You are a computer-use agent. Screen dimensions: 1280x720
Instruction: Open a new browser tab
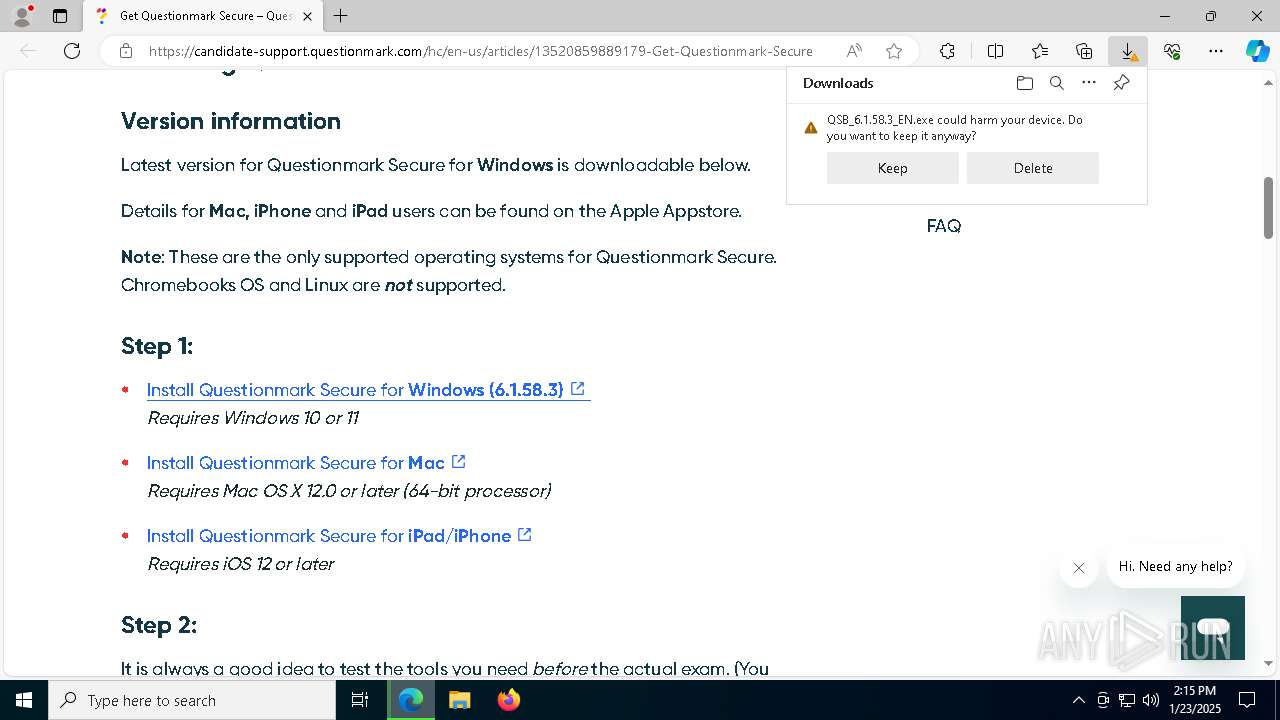[x=341, y=16]
